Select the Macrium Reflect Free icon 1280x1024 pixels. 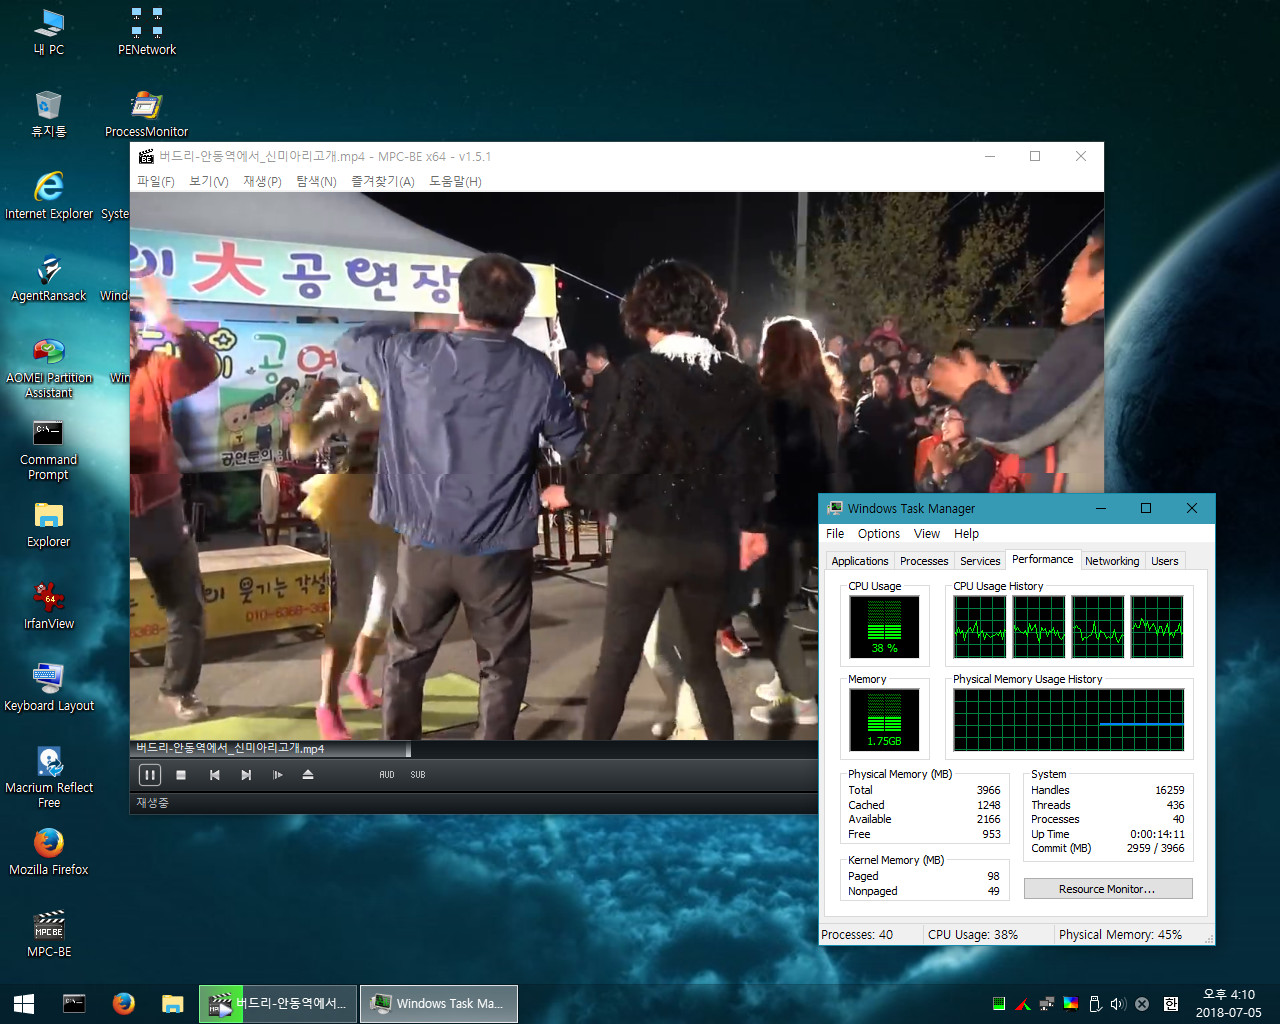48,778
